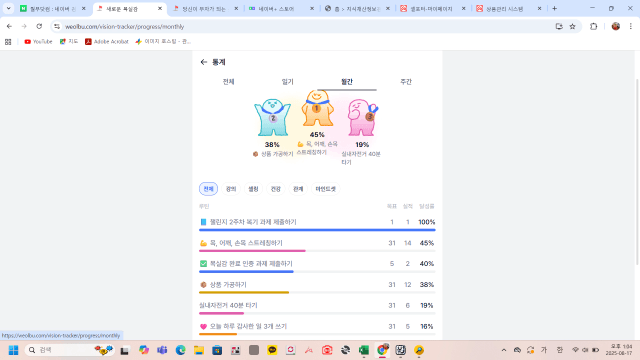Screen dimensions: 640x360
Task: Select the 전체 category filter chip
Action: pyautogui.click(x=209, y=189)
